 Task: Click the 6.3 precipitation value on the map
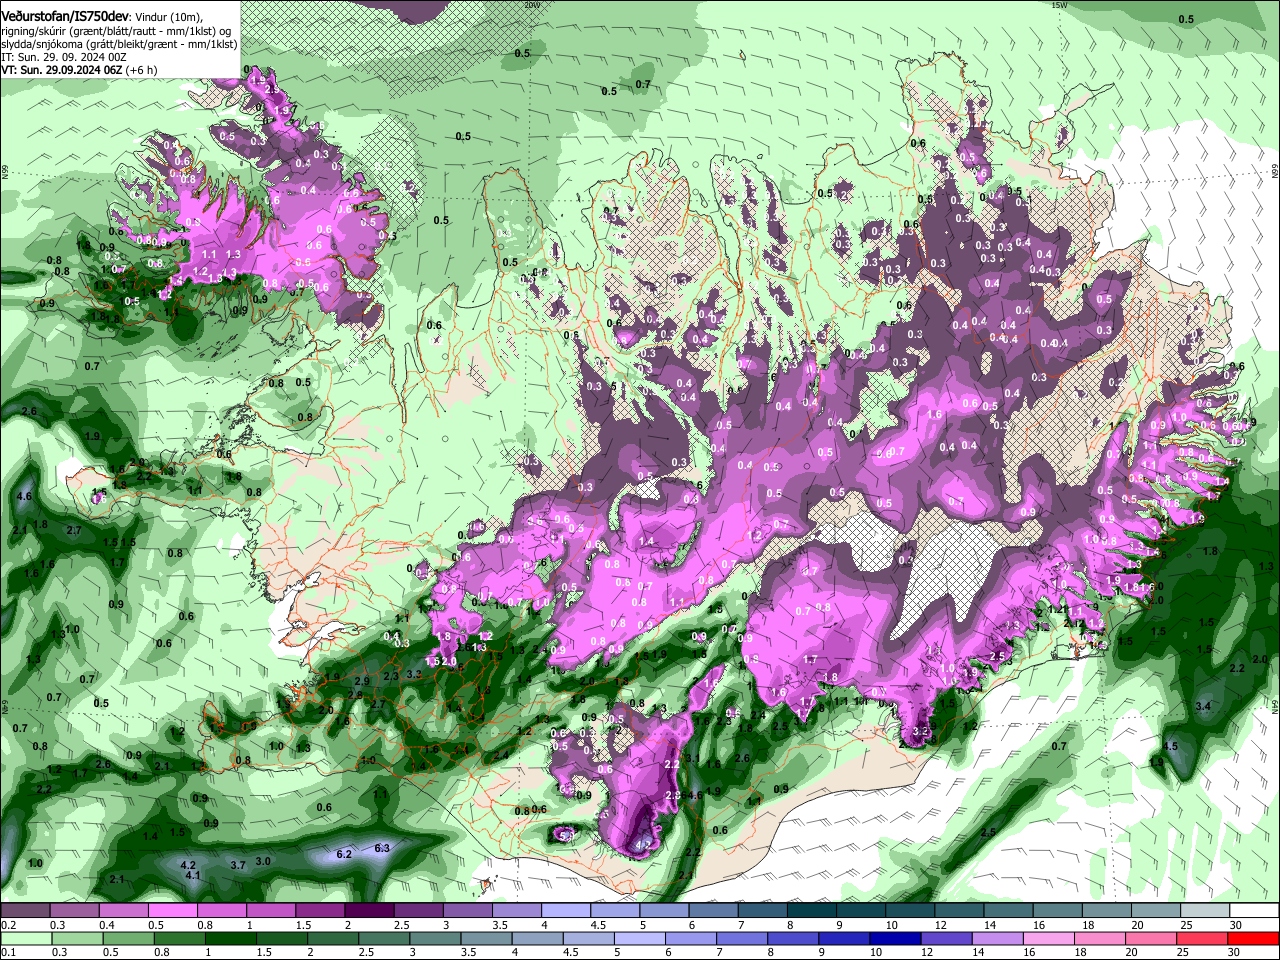pos(382,848)
